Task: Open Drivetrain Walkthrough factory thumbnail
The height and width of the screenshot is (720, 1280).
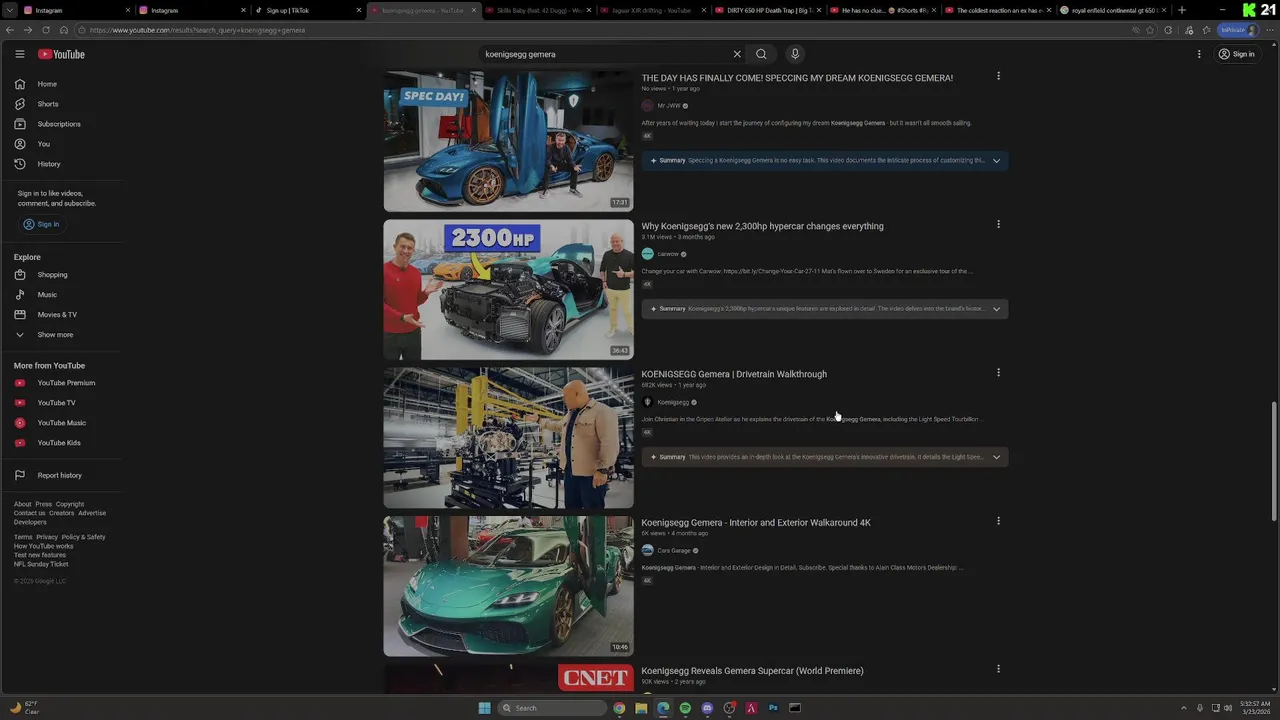Action: pyautogui.click(x=508, y=438)
